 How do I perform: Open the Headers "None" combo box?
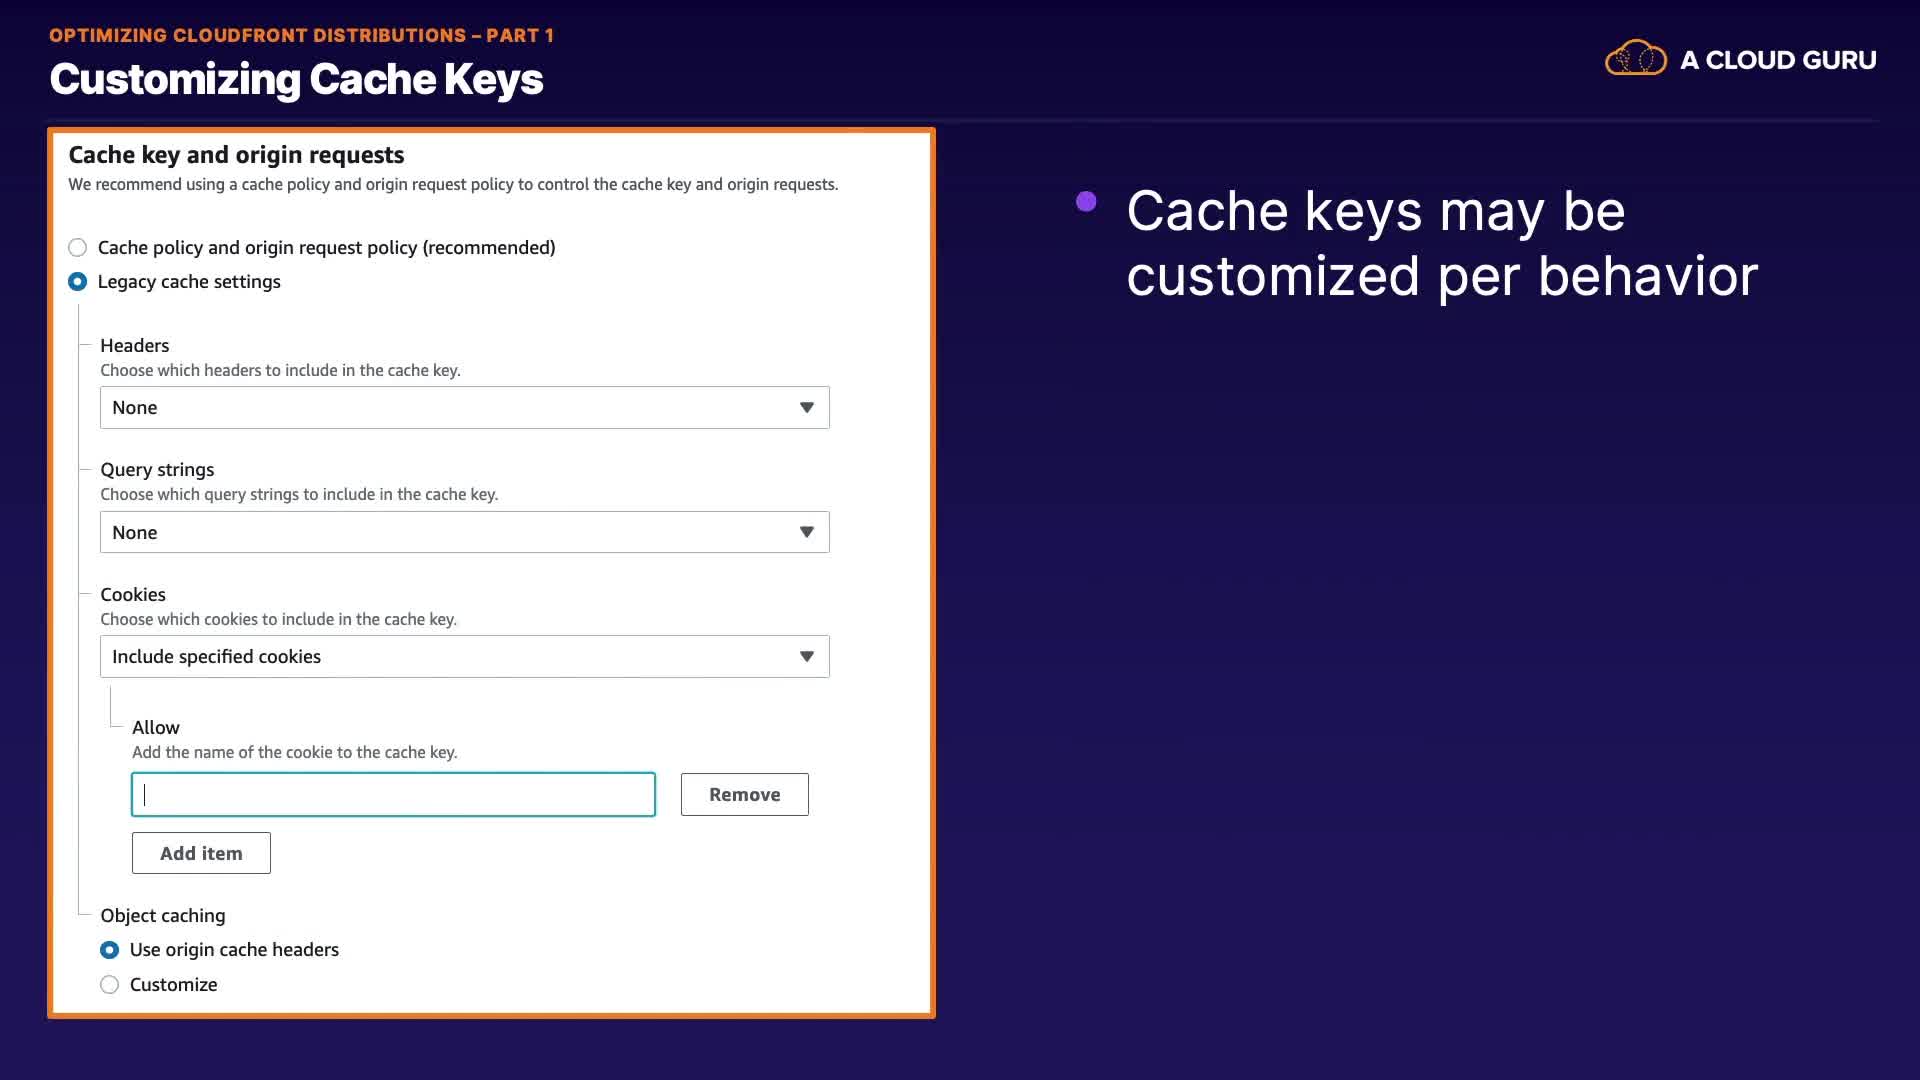click(x=450, y=408)
